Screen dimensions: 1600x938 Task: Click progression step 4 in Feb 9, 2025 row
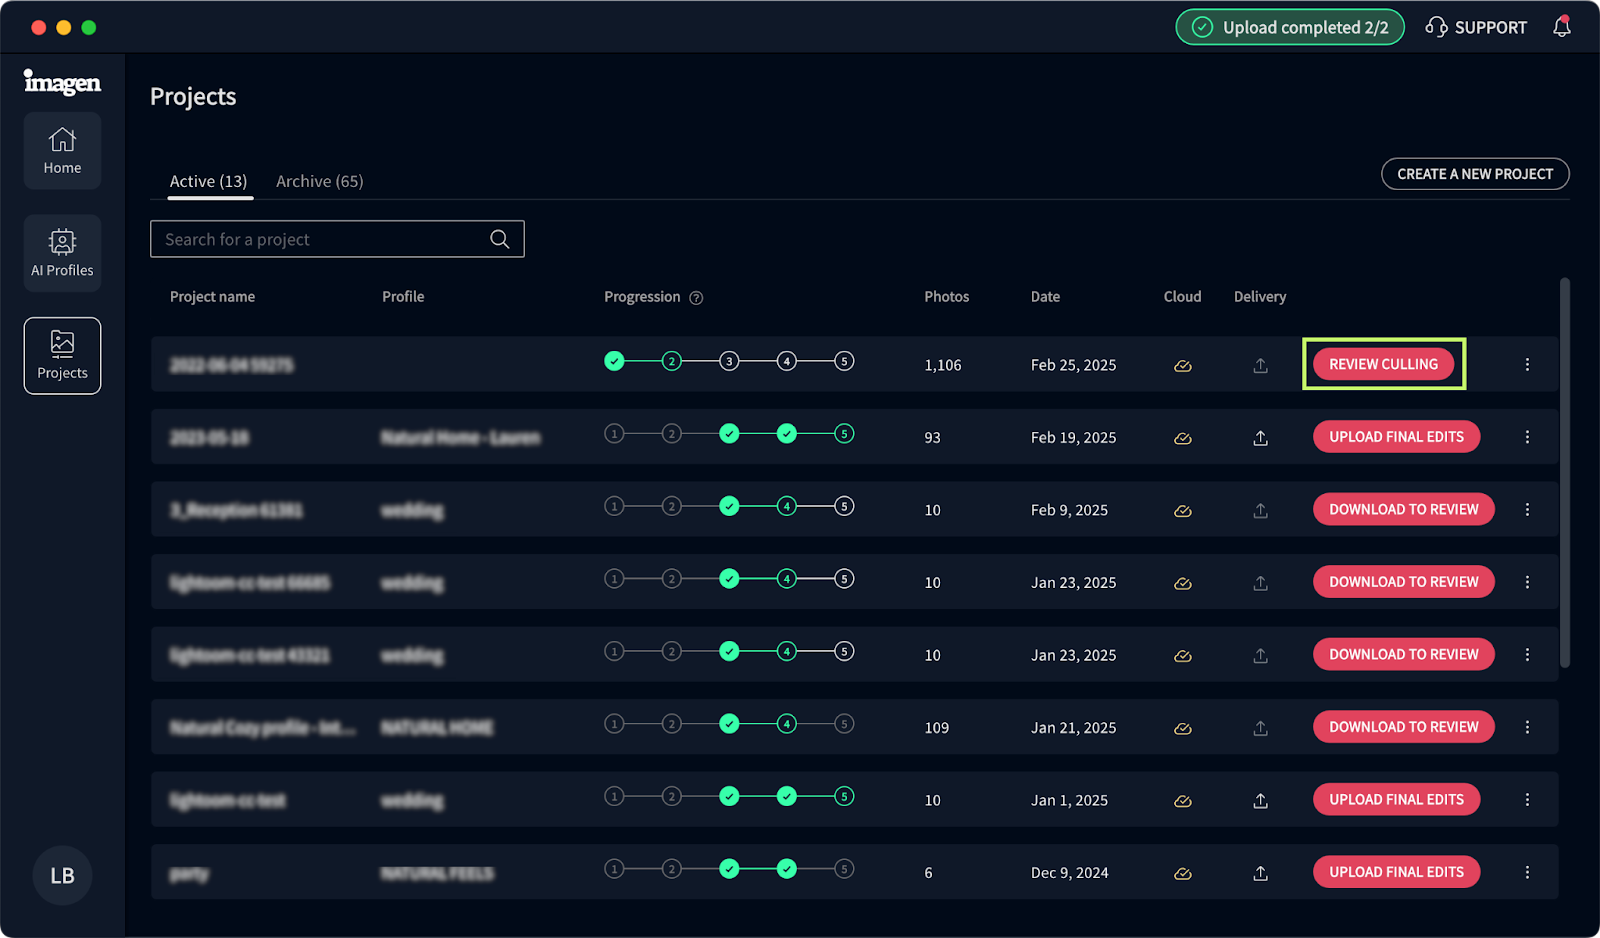(x=787, y=506)
